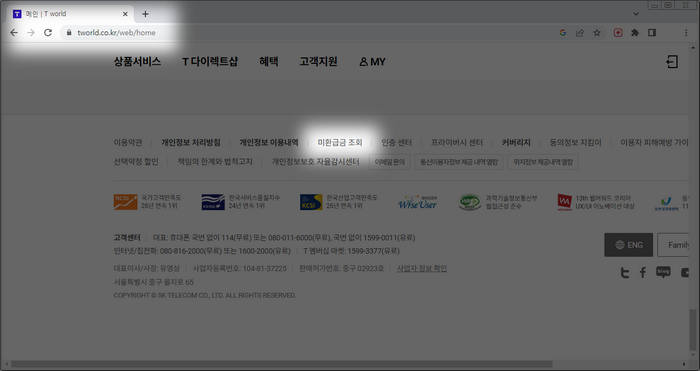Open the 프라이버시 센터 link

457,142
